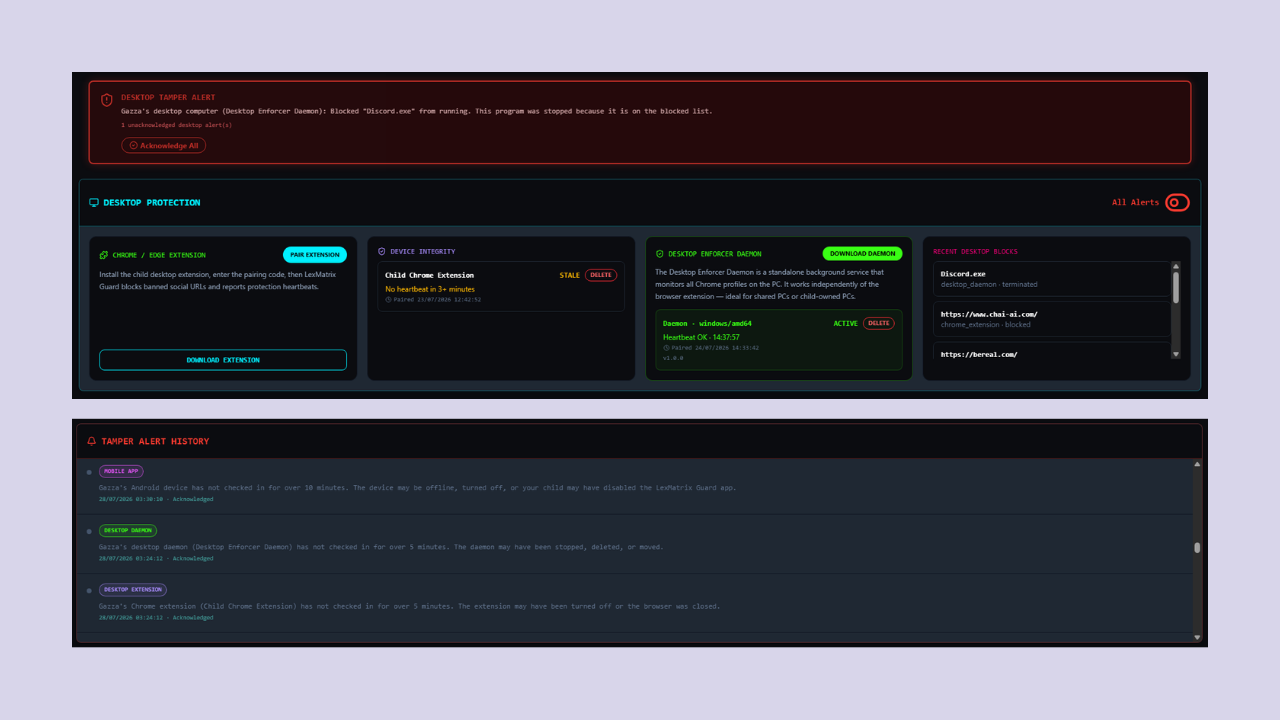Click the scroll up arrow in Recent Desktop Blocks
The width and height of the screenshot is (1280, 720).
click(1176, 266)
